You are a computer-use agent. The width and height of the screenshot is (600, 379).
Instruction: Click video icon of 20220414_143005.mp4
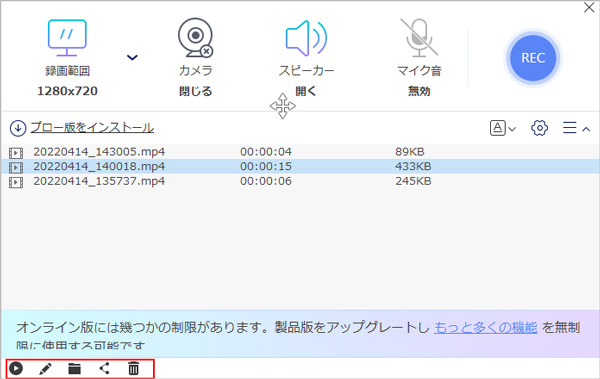16,153
